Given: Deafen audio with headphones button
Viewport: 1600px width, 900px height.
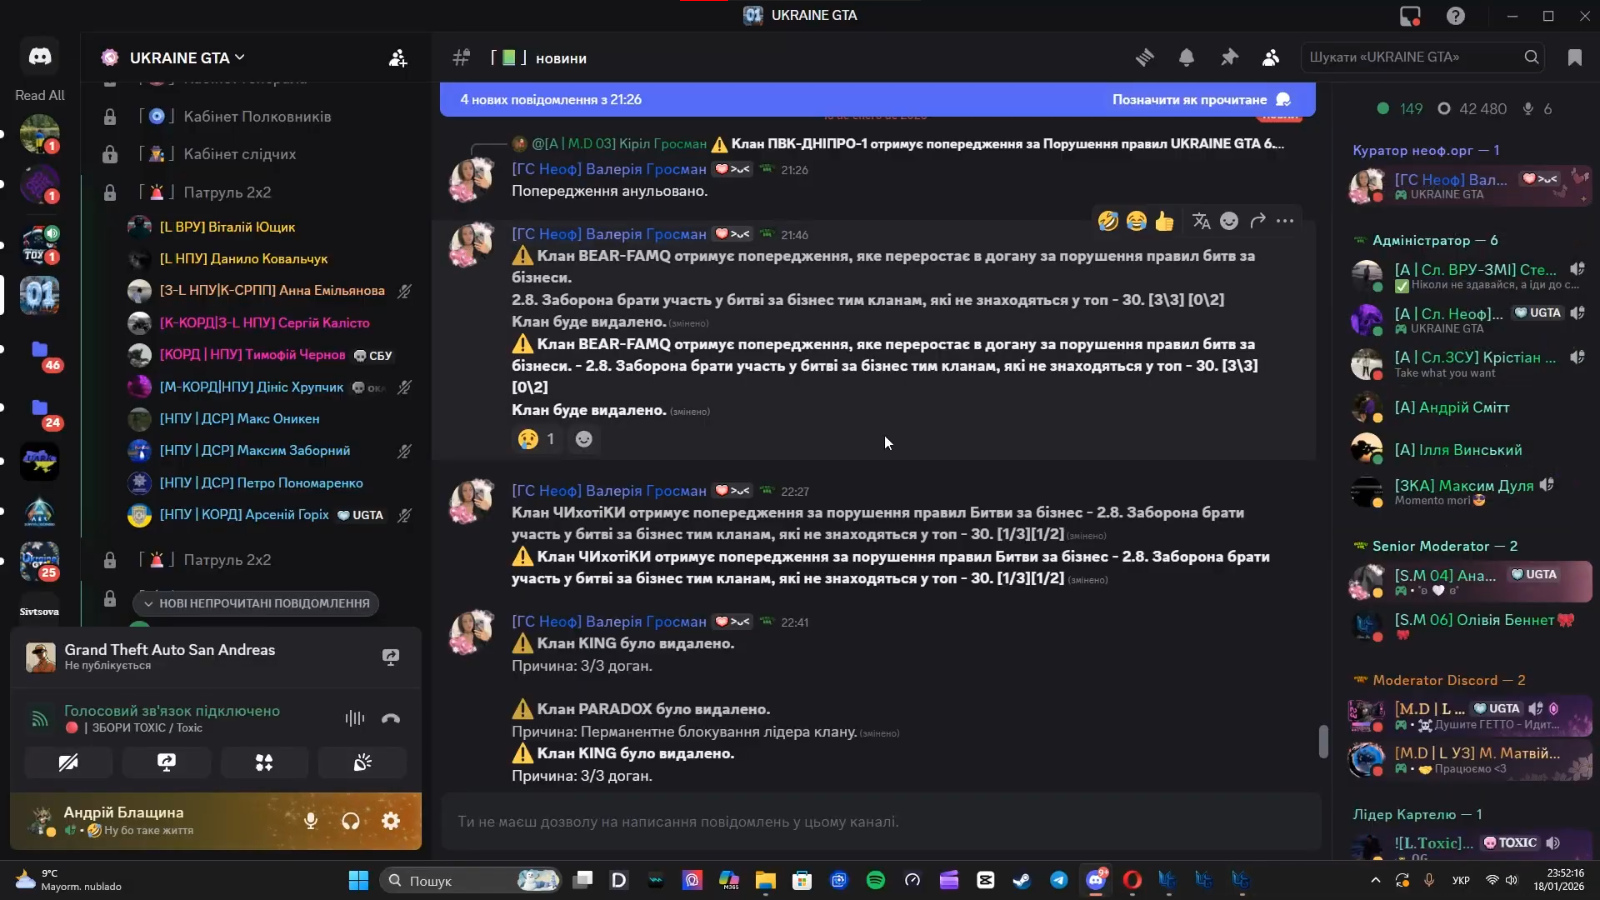Looking at the screenshot, I should coord(351,821).
